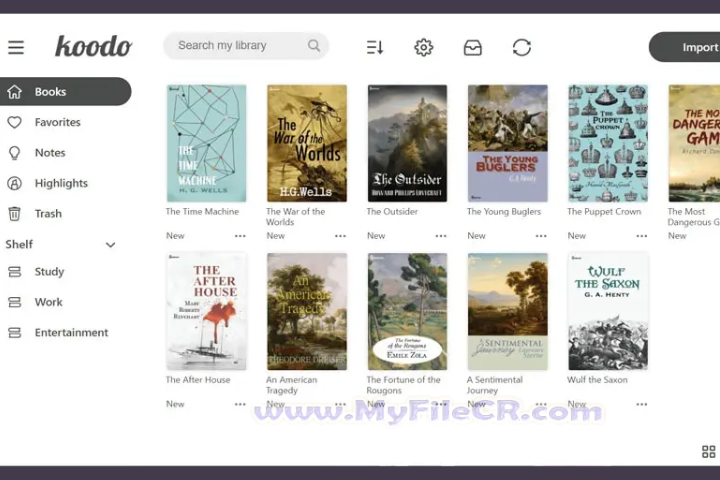Click 'New' label under The After House
The height and width of the screenshot is (480, 720).
tap(175, 404)
